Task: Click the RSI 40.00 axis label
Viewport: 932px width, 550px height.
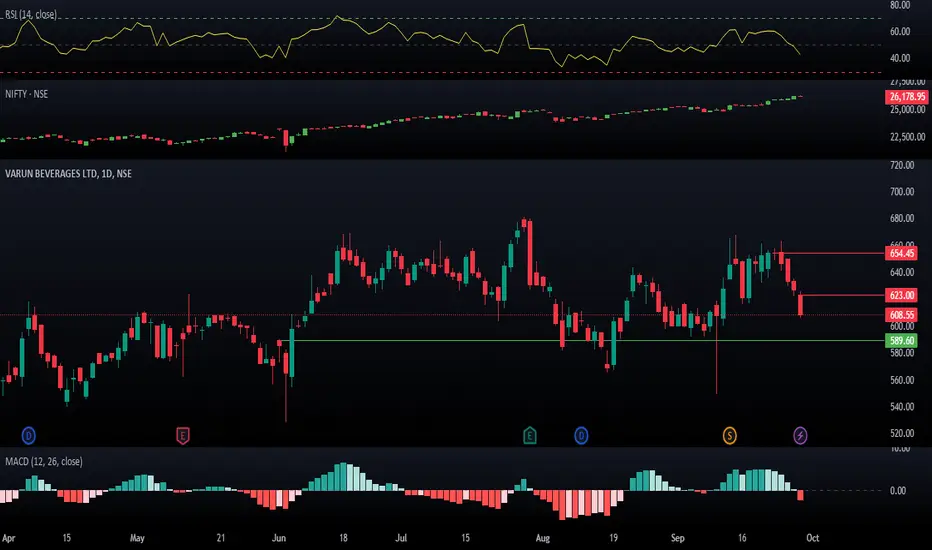Action: [x=900, y=58]
